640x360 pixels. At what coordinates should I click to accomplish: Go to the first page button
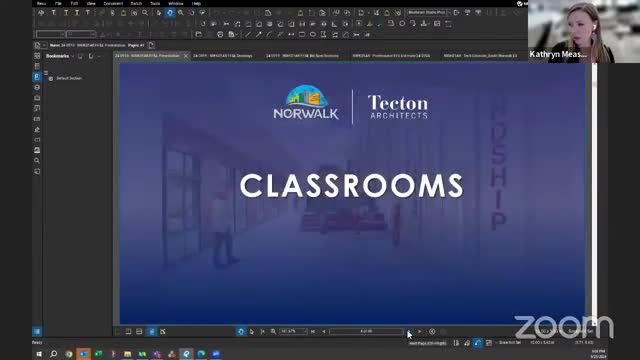tap(313, 332)
